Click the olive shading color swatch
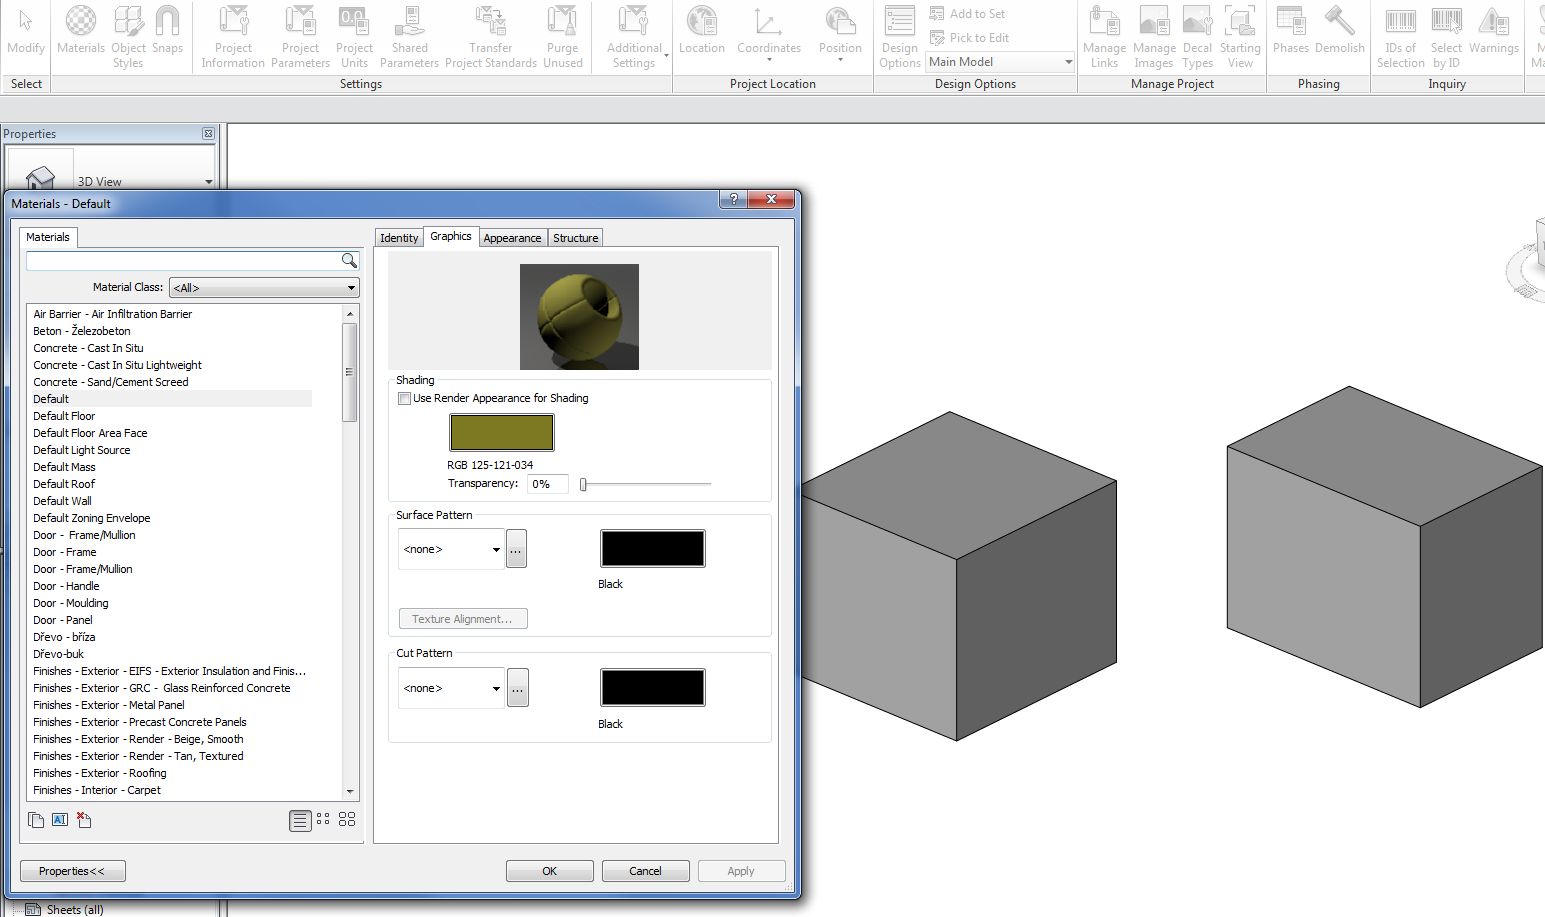Viewport: 1545px width, 917px height. tap(501, 433)
